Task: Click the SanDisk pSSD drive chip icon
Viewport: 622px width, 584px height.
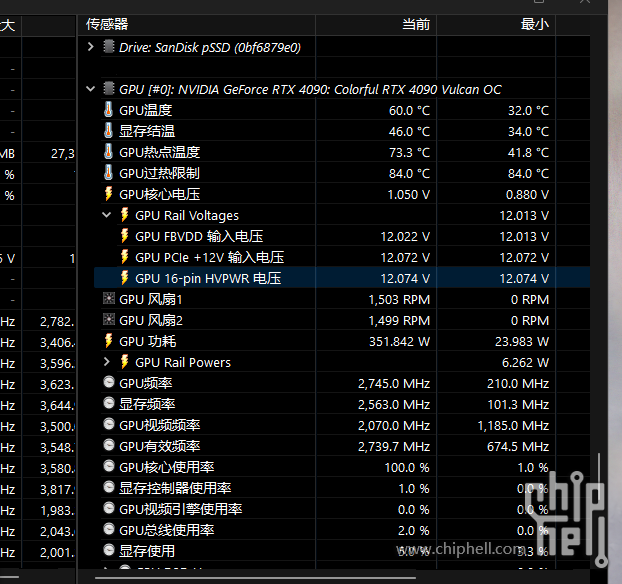Action: (x=109, y=47)
